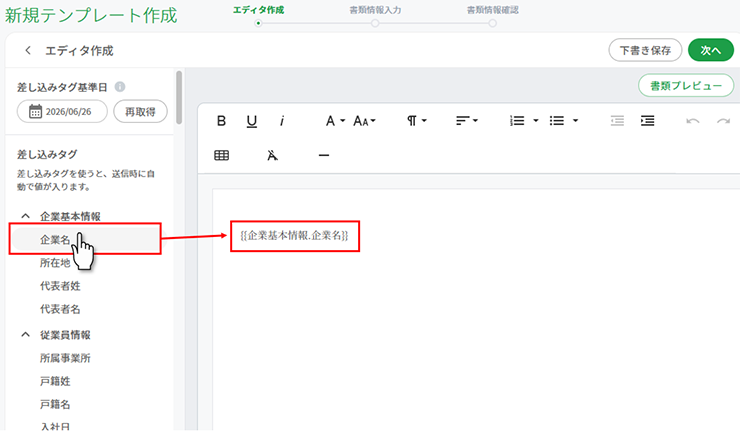Proceed with the 次へ button
Image resolution: width=740 pixels, height=431 pixels.
tap(711, 50)
